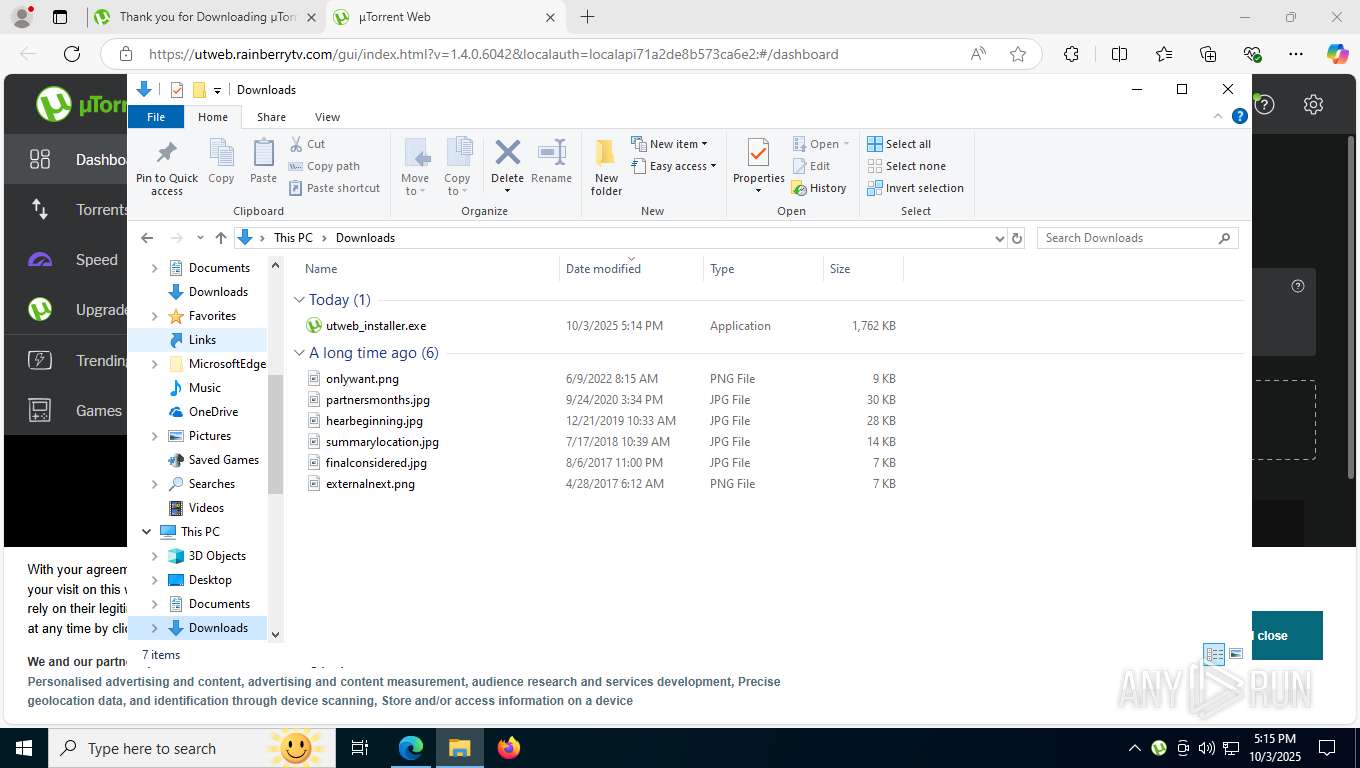Open µTorrent Speed sidebar item
The image size is (1360, 768).
66,260
